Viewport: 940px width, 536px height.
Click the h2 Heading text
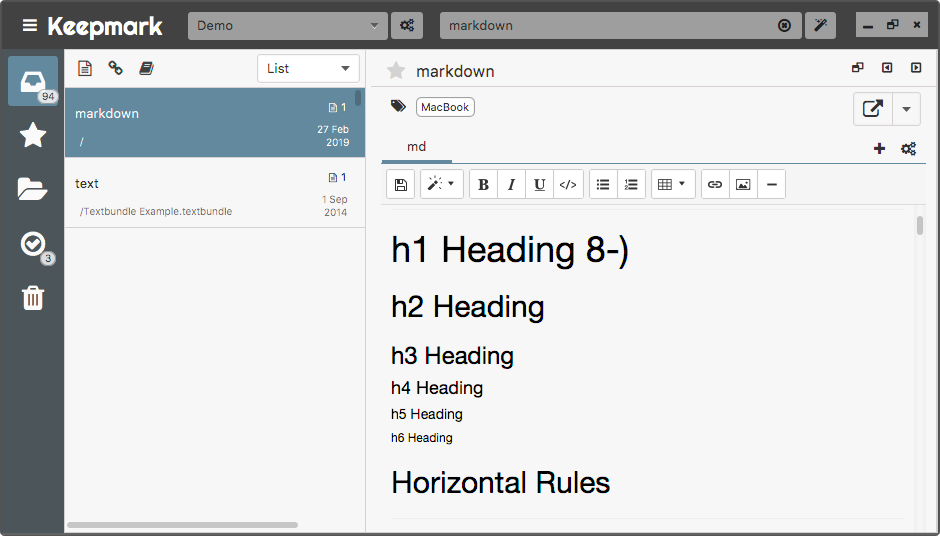coord(468,307)
